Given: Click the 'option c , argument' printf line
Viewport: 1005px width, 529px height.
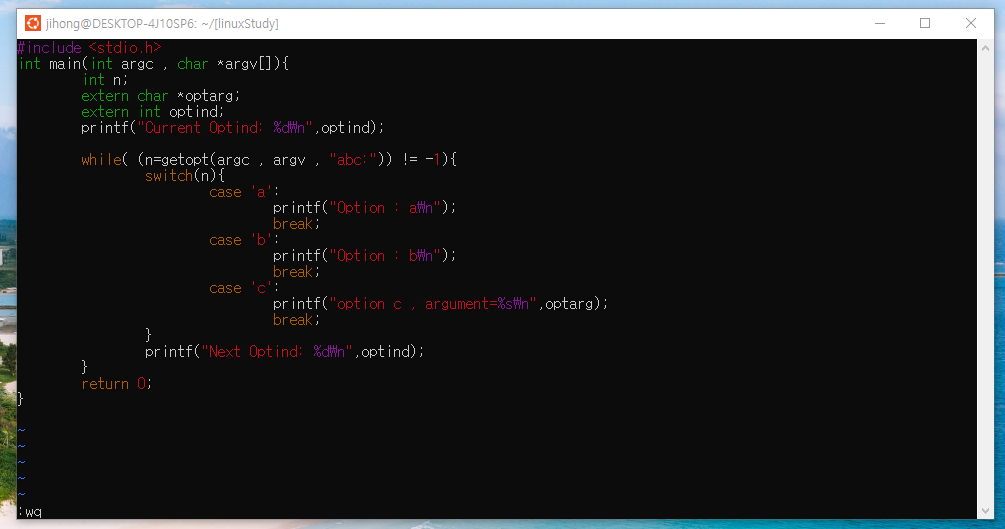Looking at the screenshot, I should click(441, 304).
